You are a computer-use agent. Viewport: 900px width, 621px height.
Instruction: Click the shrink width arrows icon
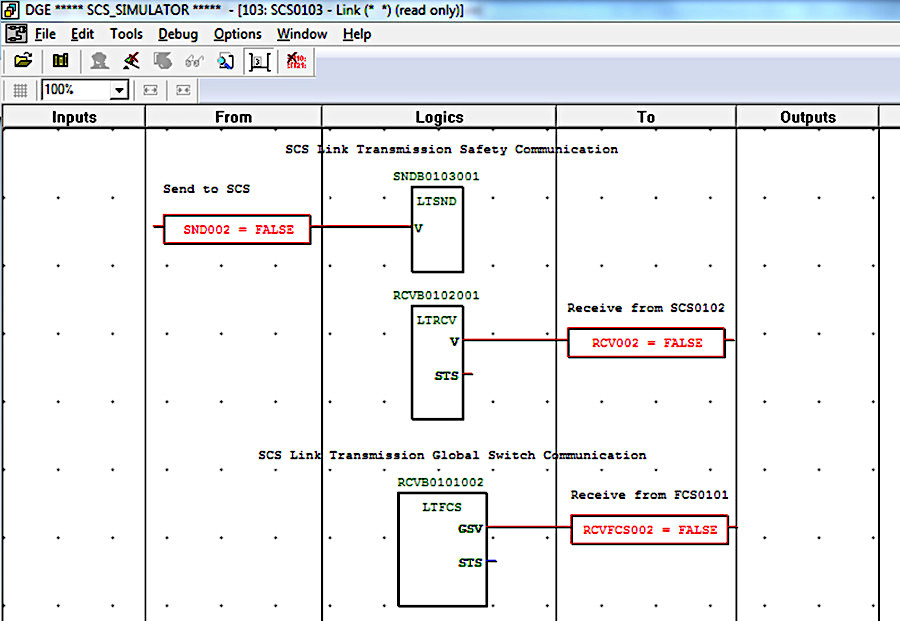183,90
